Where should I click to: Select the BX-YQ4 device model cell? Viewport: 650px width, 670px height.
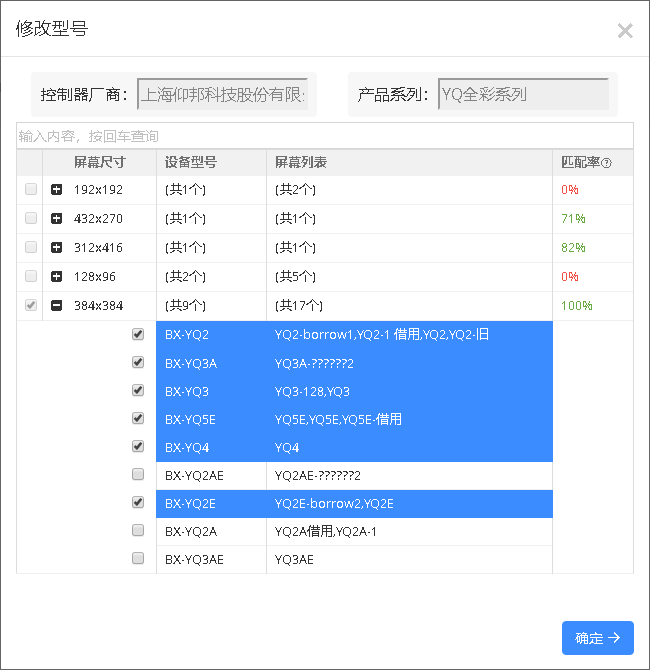(x=212, y=447)
